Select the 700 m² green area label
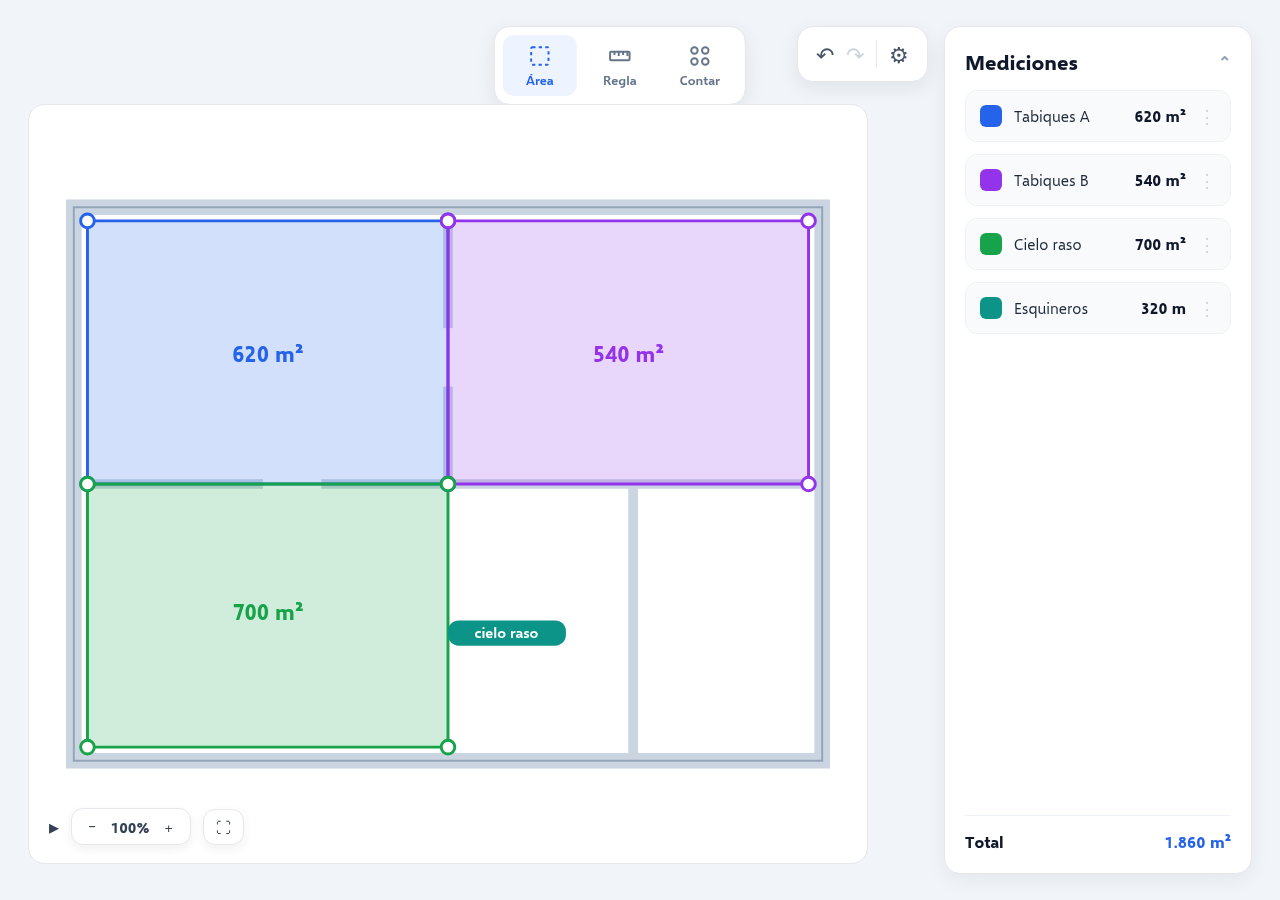The width and height of the screenshot is (1280, 900). [x=268, y=612]
